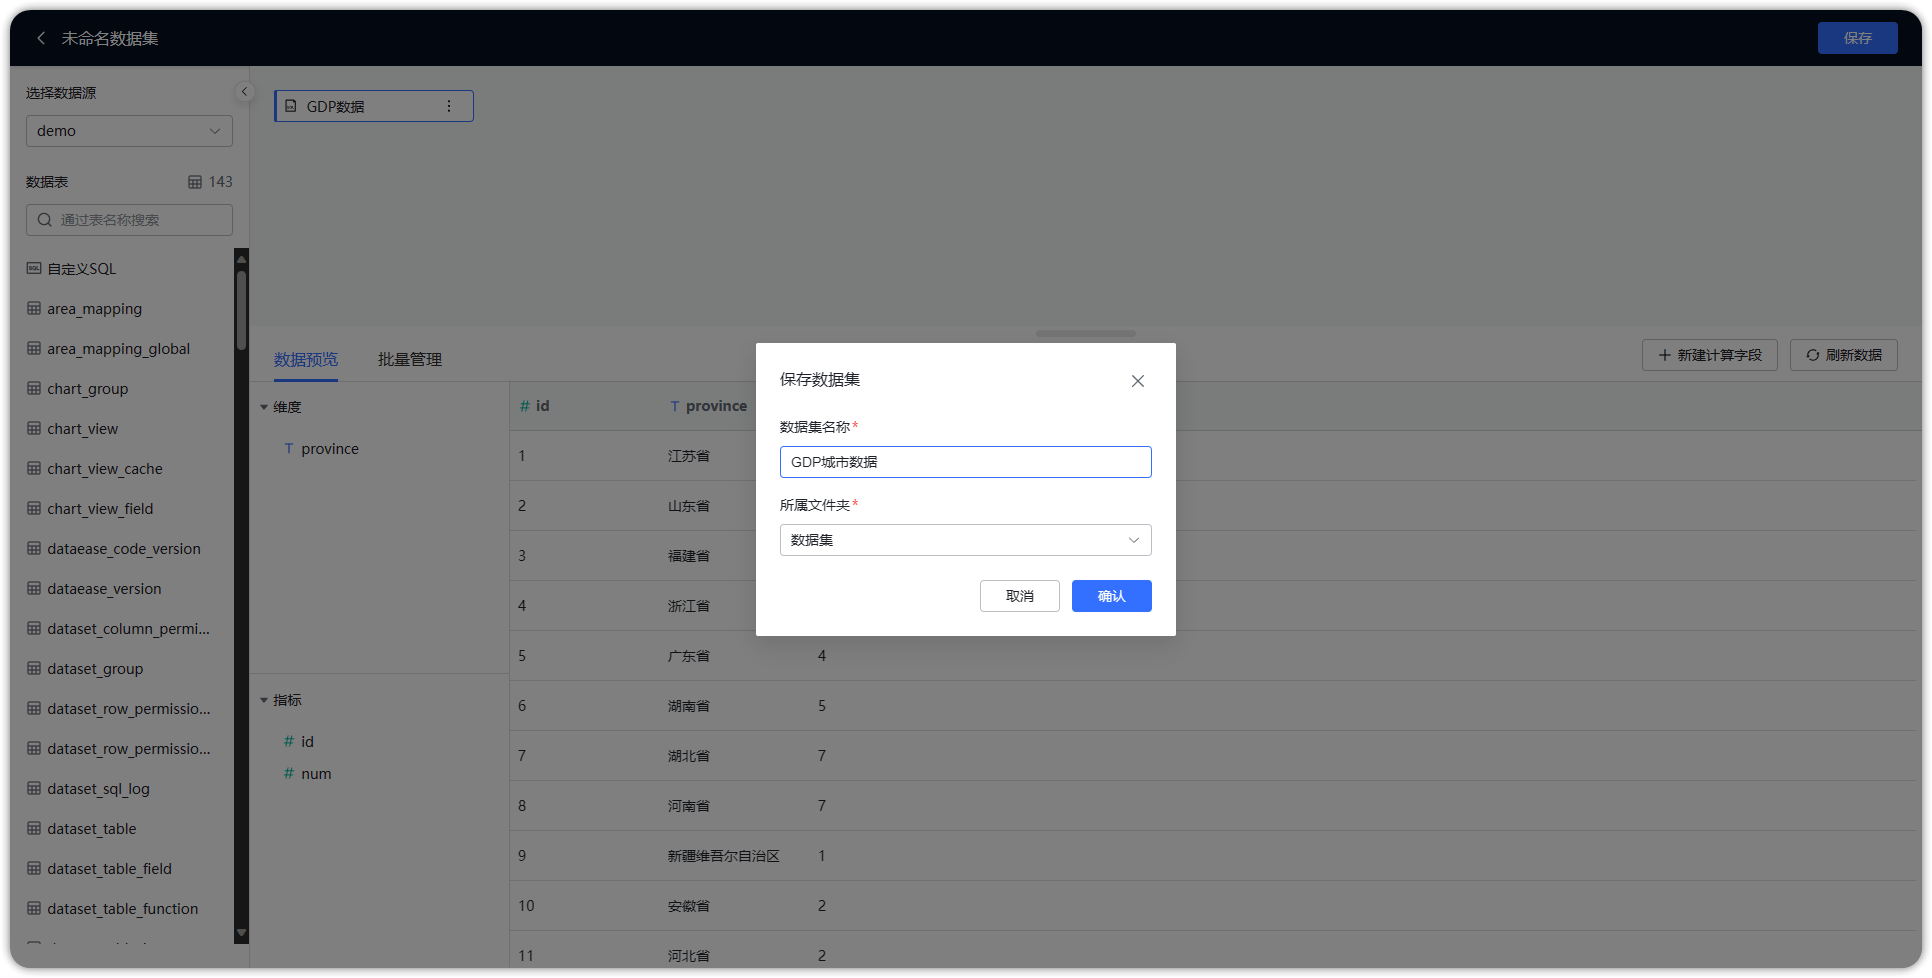The width and height of the screenshot is (1932, 978).
Task: Click the 确认 confirm button
Action: tap(1111, 596)
